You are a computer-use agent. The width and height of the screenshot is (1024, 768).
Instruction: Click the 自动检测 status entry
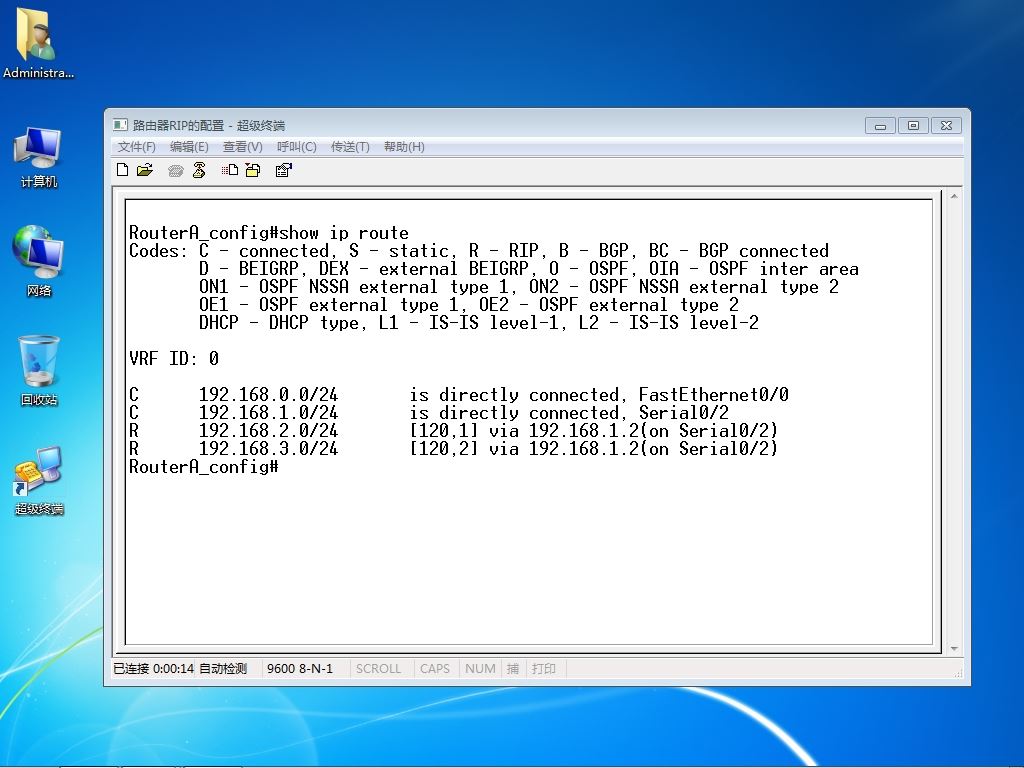click(x=223, y=669)
